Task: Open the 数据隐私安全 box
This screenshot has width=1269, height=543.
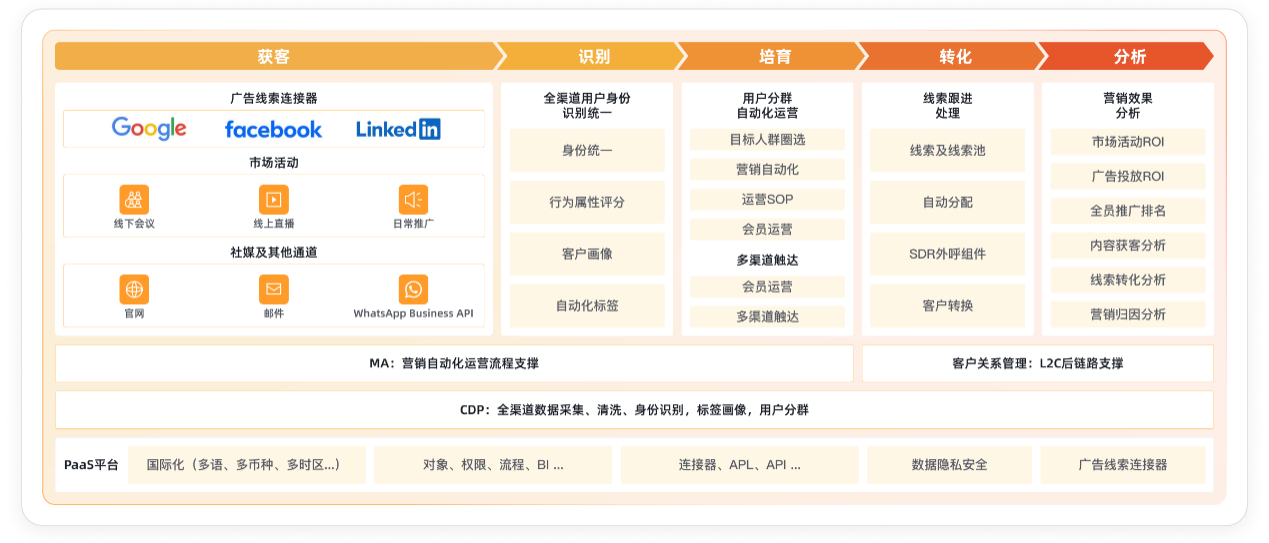Action: [x=949, y=465]
